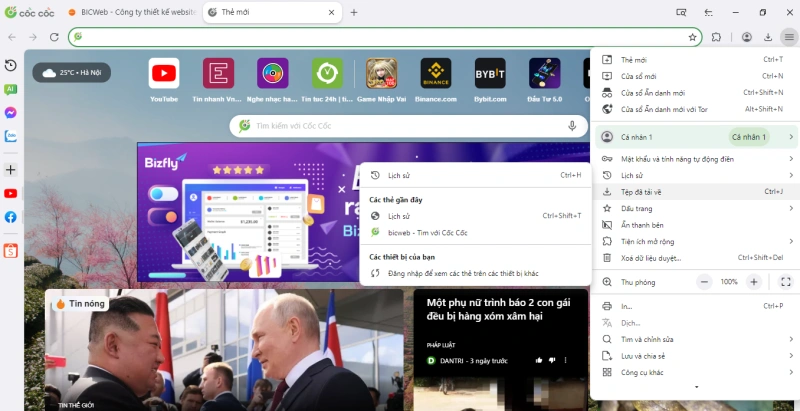Open Zalo from the sidebar
This screenshot has height=411, width=800.
(x=10, y=136)
